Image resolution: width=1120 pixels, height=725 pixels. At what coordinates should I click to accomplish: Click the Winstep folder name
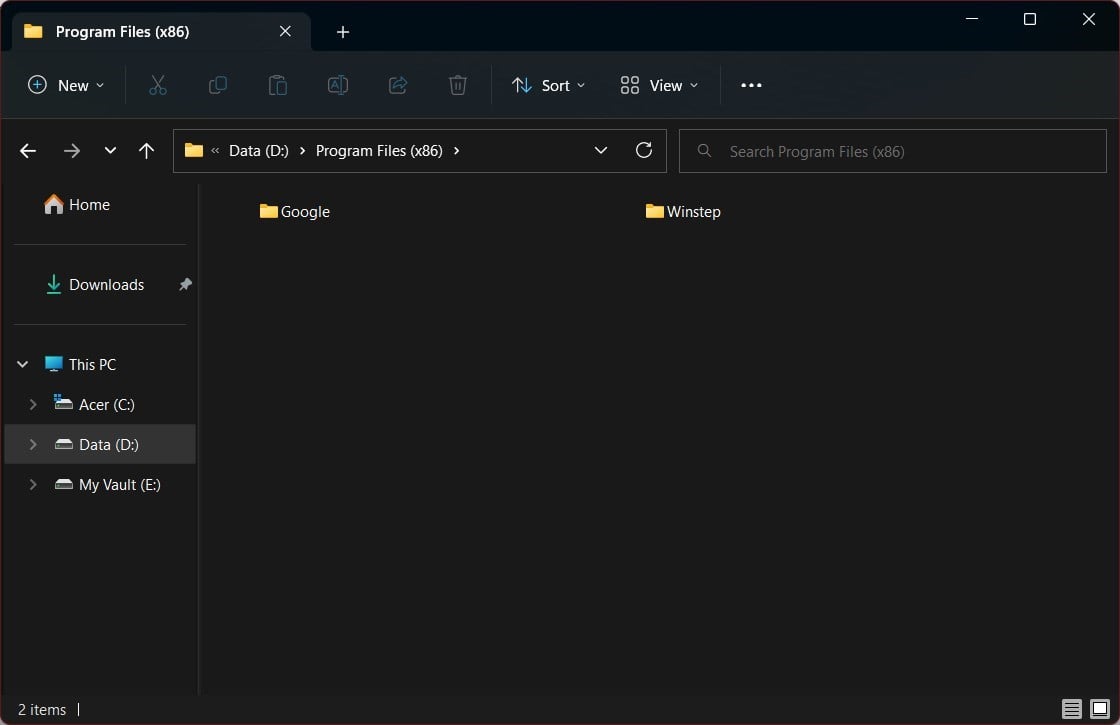(694, 211)
